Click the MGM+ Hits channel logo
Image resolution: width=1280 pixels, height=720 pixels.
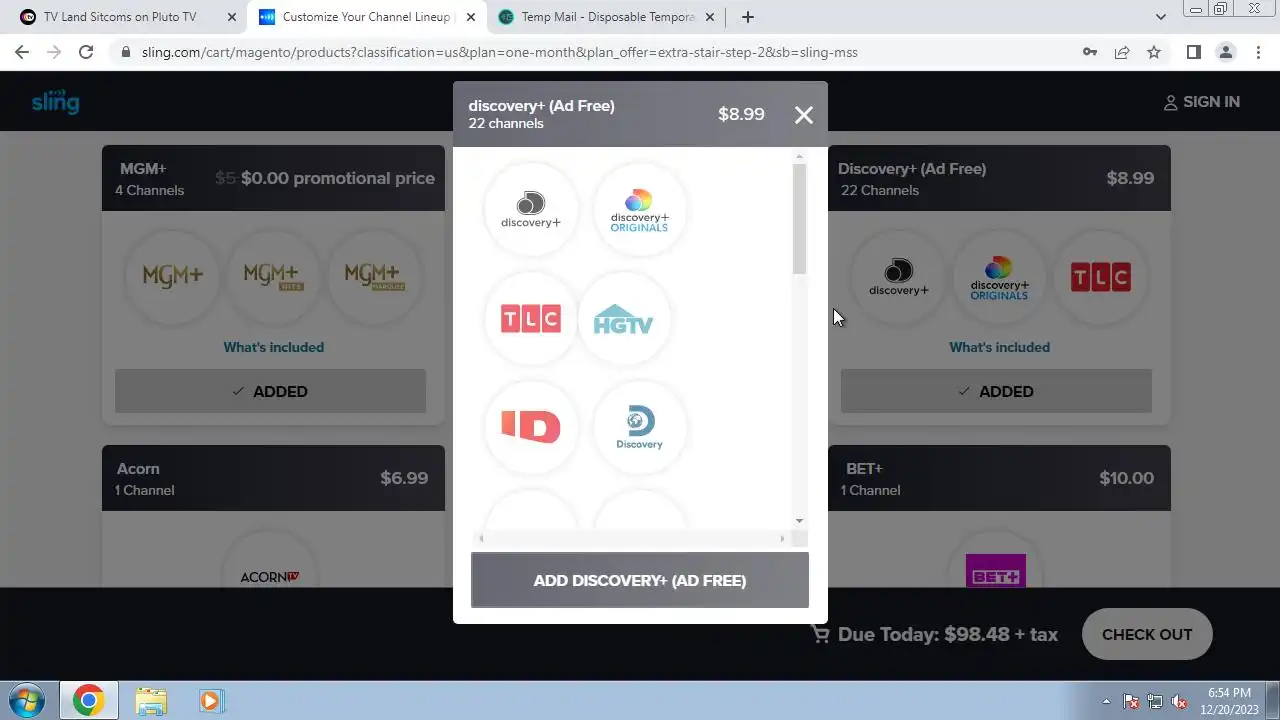[x=273, y=277]
